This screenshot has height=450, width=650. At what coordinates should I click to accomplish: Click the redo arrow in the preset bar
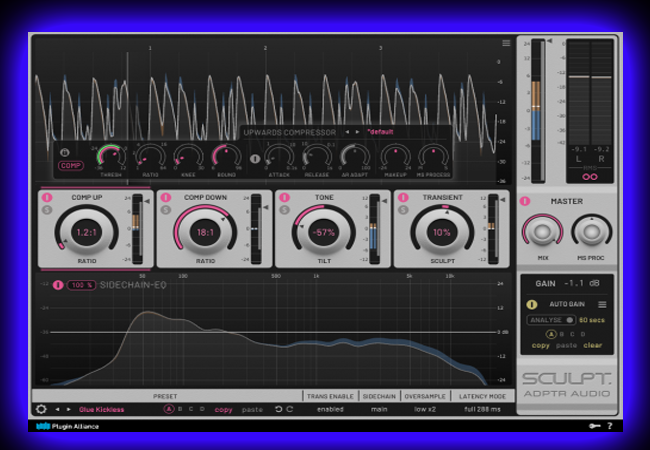(290, 409)
